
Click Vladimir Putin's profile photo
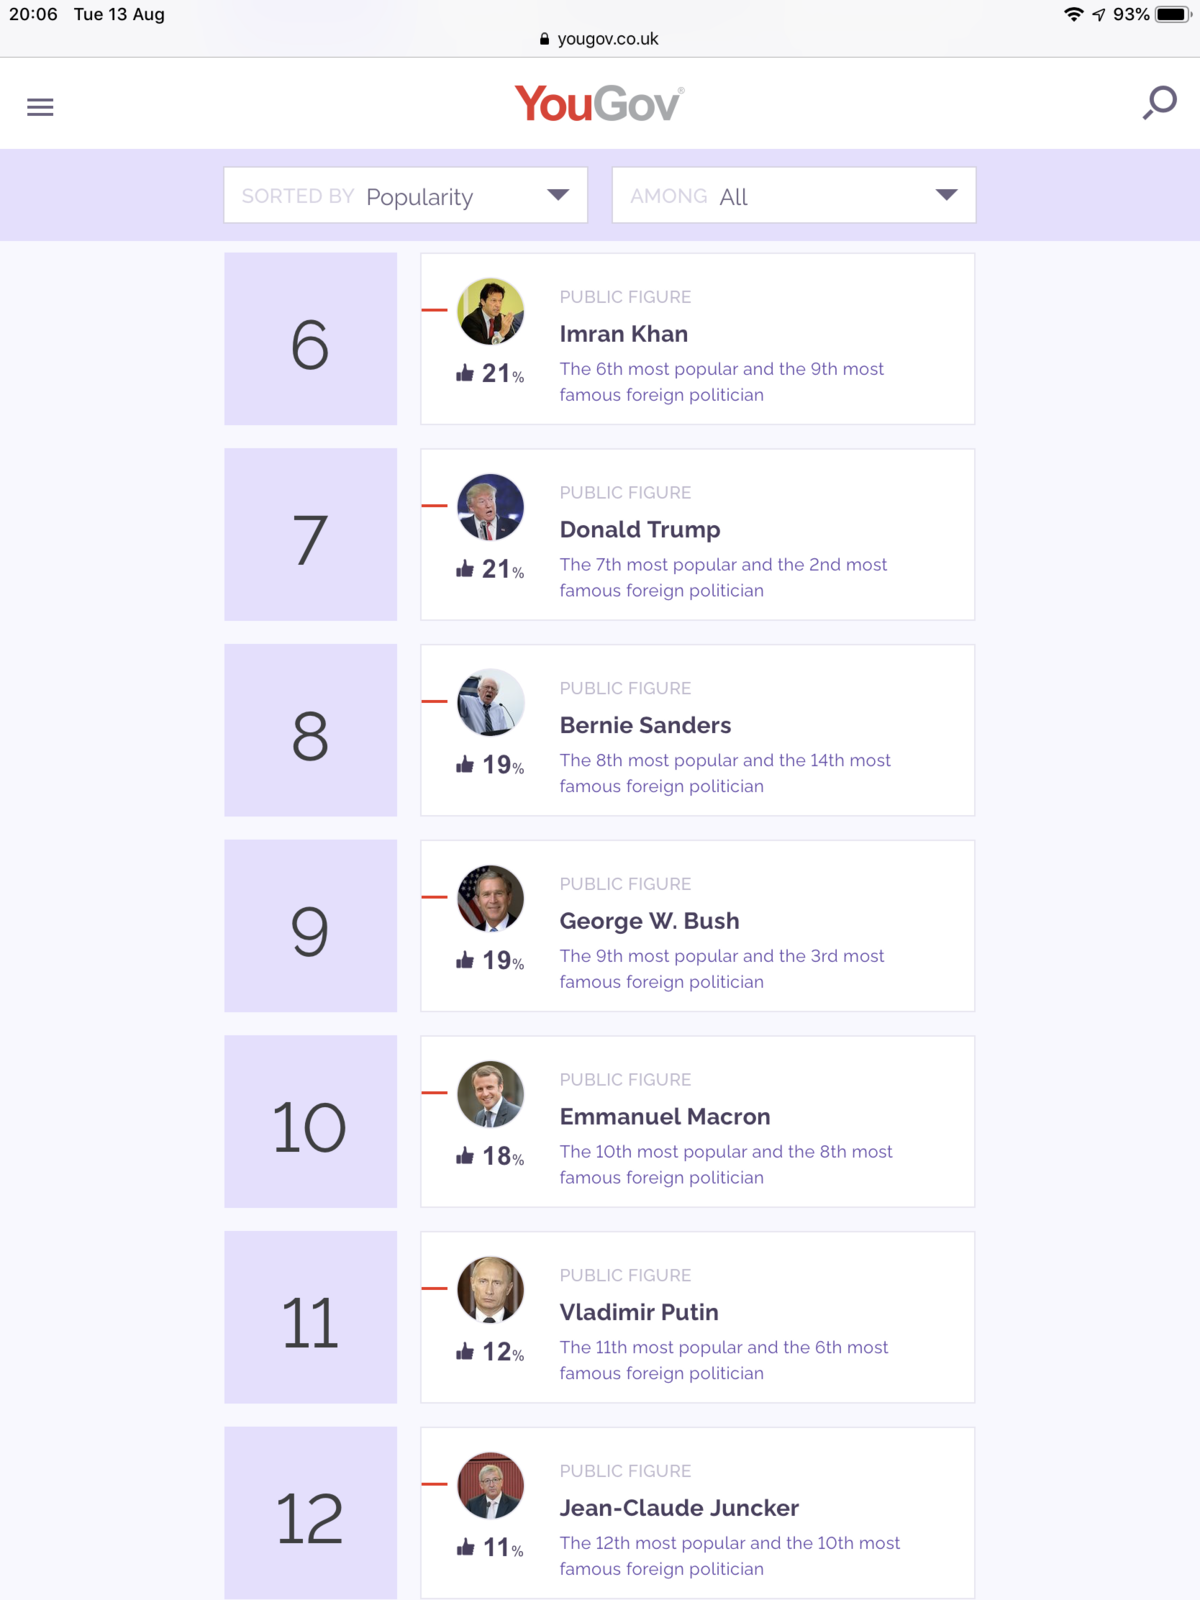coord(490,1290)
